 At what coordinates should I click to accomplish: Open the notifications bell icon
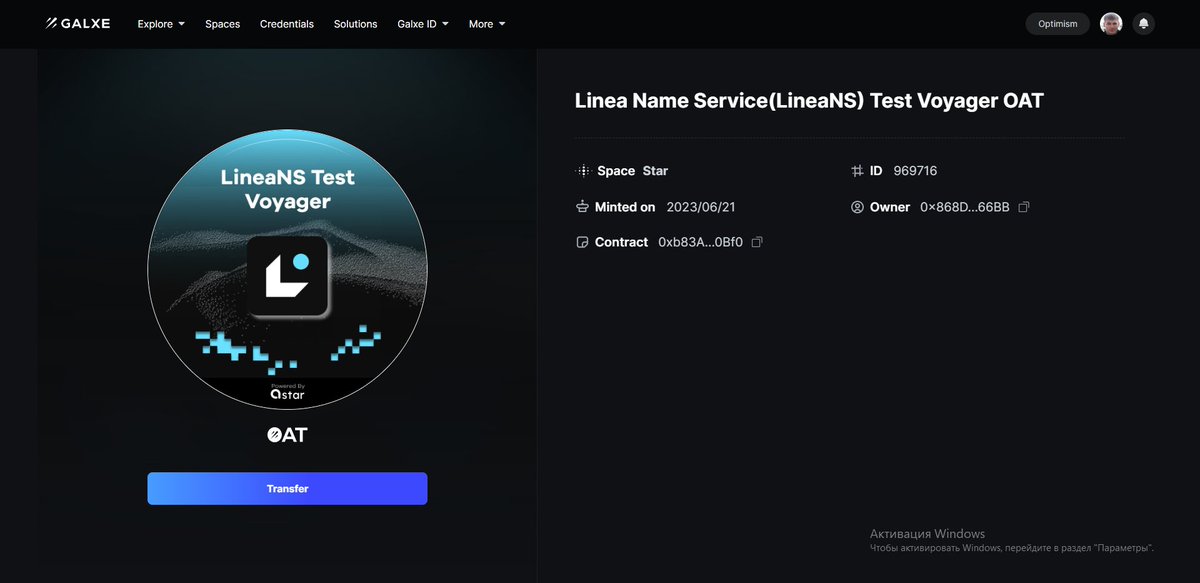pos(1143,23)
